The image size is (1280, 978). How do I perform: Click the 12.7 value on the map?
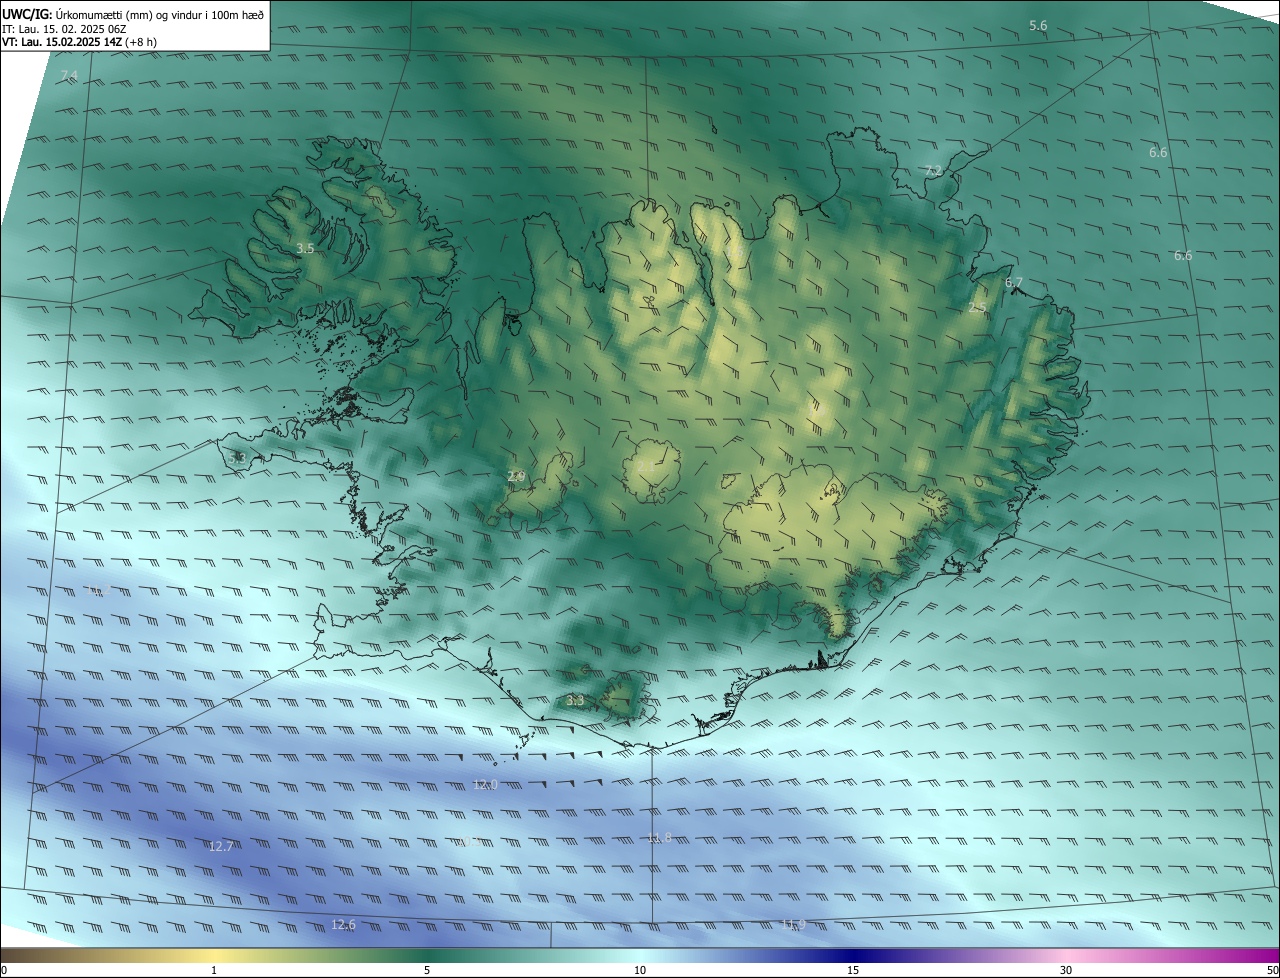pos(221,846)
